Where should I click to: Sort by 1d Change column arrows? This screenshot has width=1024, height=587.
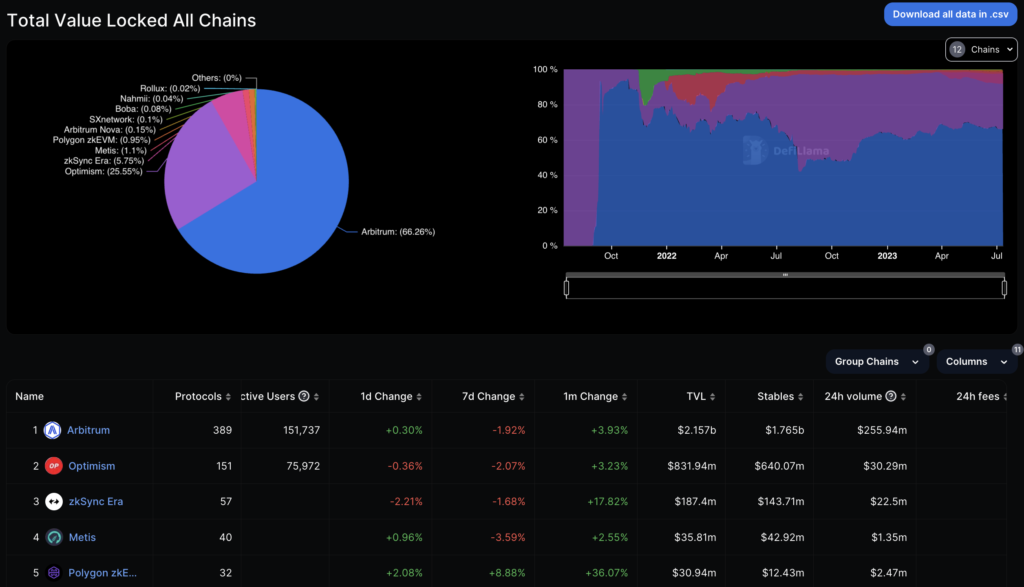tap(419, 397)
